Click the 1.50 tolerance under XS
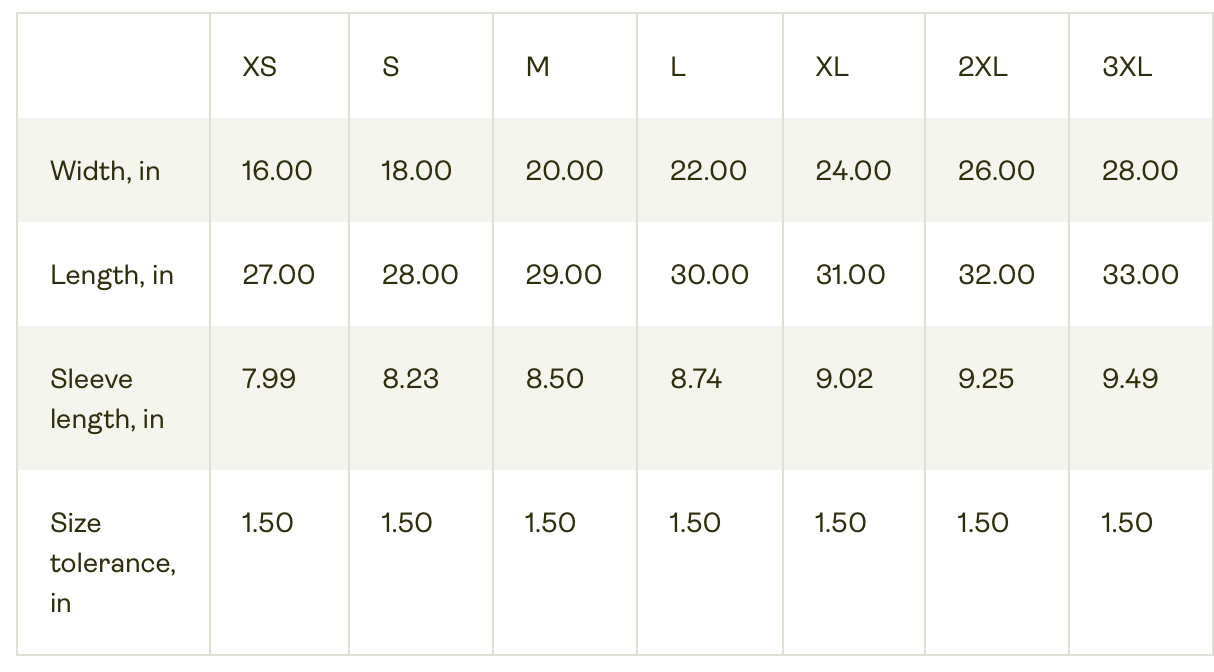Image resolution: width=1214 pixels, height=672 pixels. pos(267,523)
